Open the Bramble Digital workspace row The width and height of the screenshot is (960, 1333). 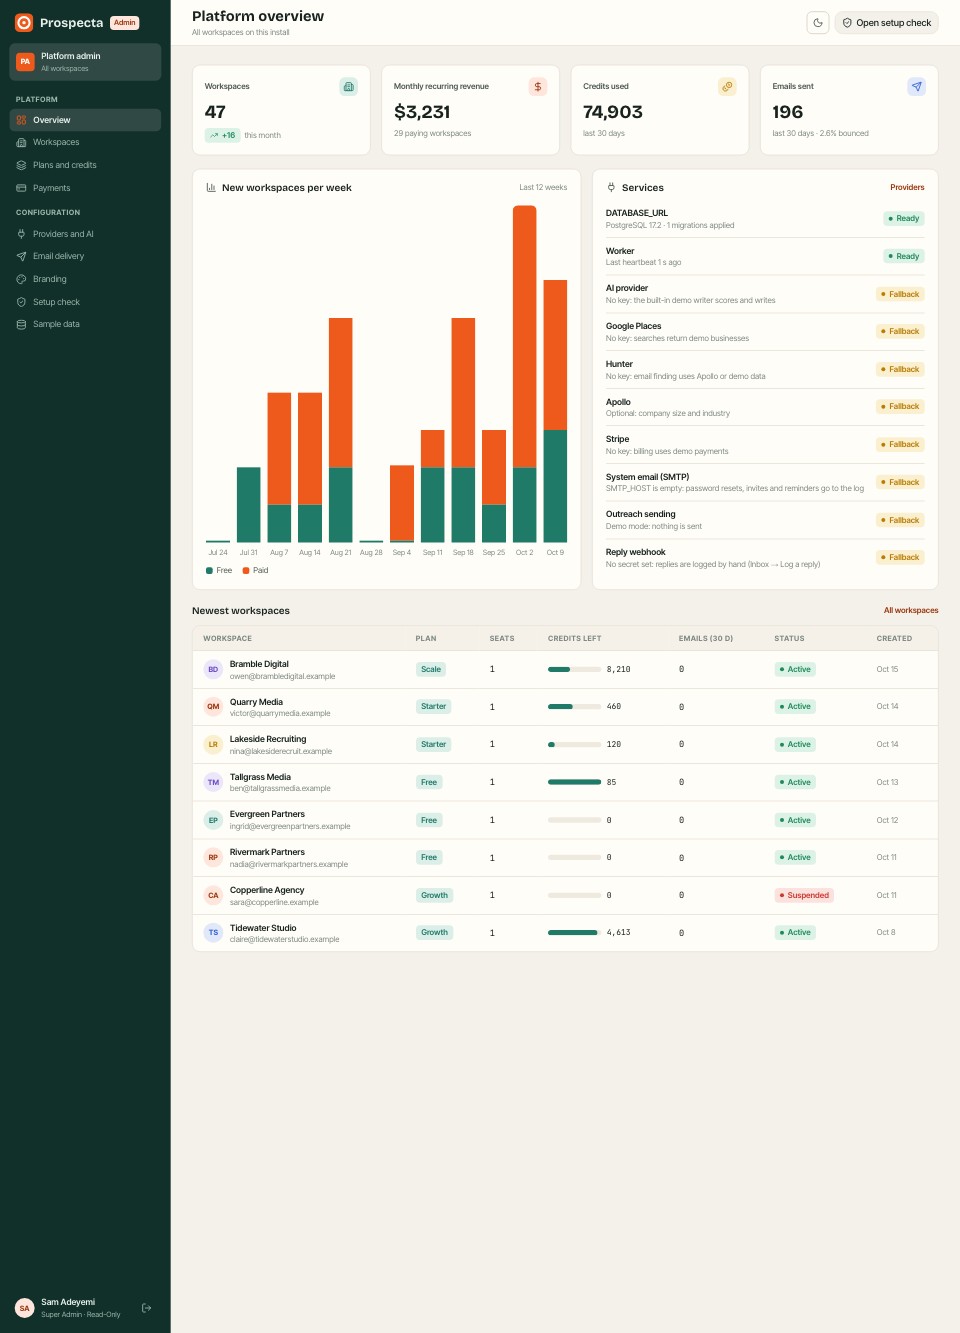(565, 669)
